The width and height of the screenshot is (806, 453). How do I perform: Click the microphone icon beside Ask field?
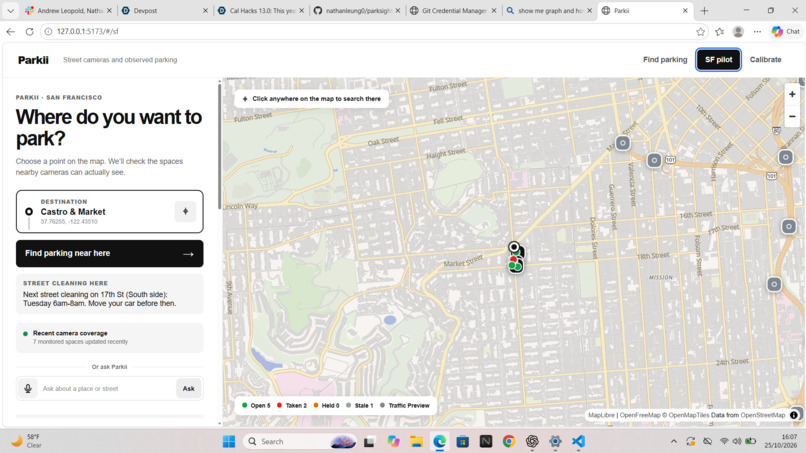point(28,389)
